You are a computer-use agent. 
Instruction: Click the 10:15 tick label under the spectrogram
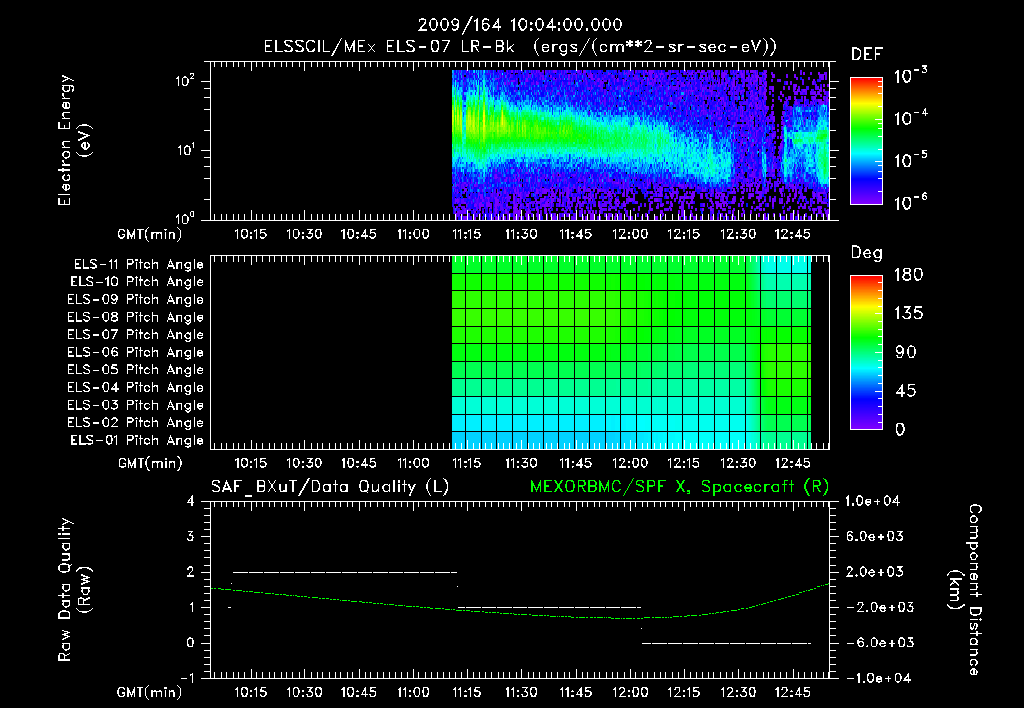click(250, 234)
